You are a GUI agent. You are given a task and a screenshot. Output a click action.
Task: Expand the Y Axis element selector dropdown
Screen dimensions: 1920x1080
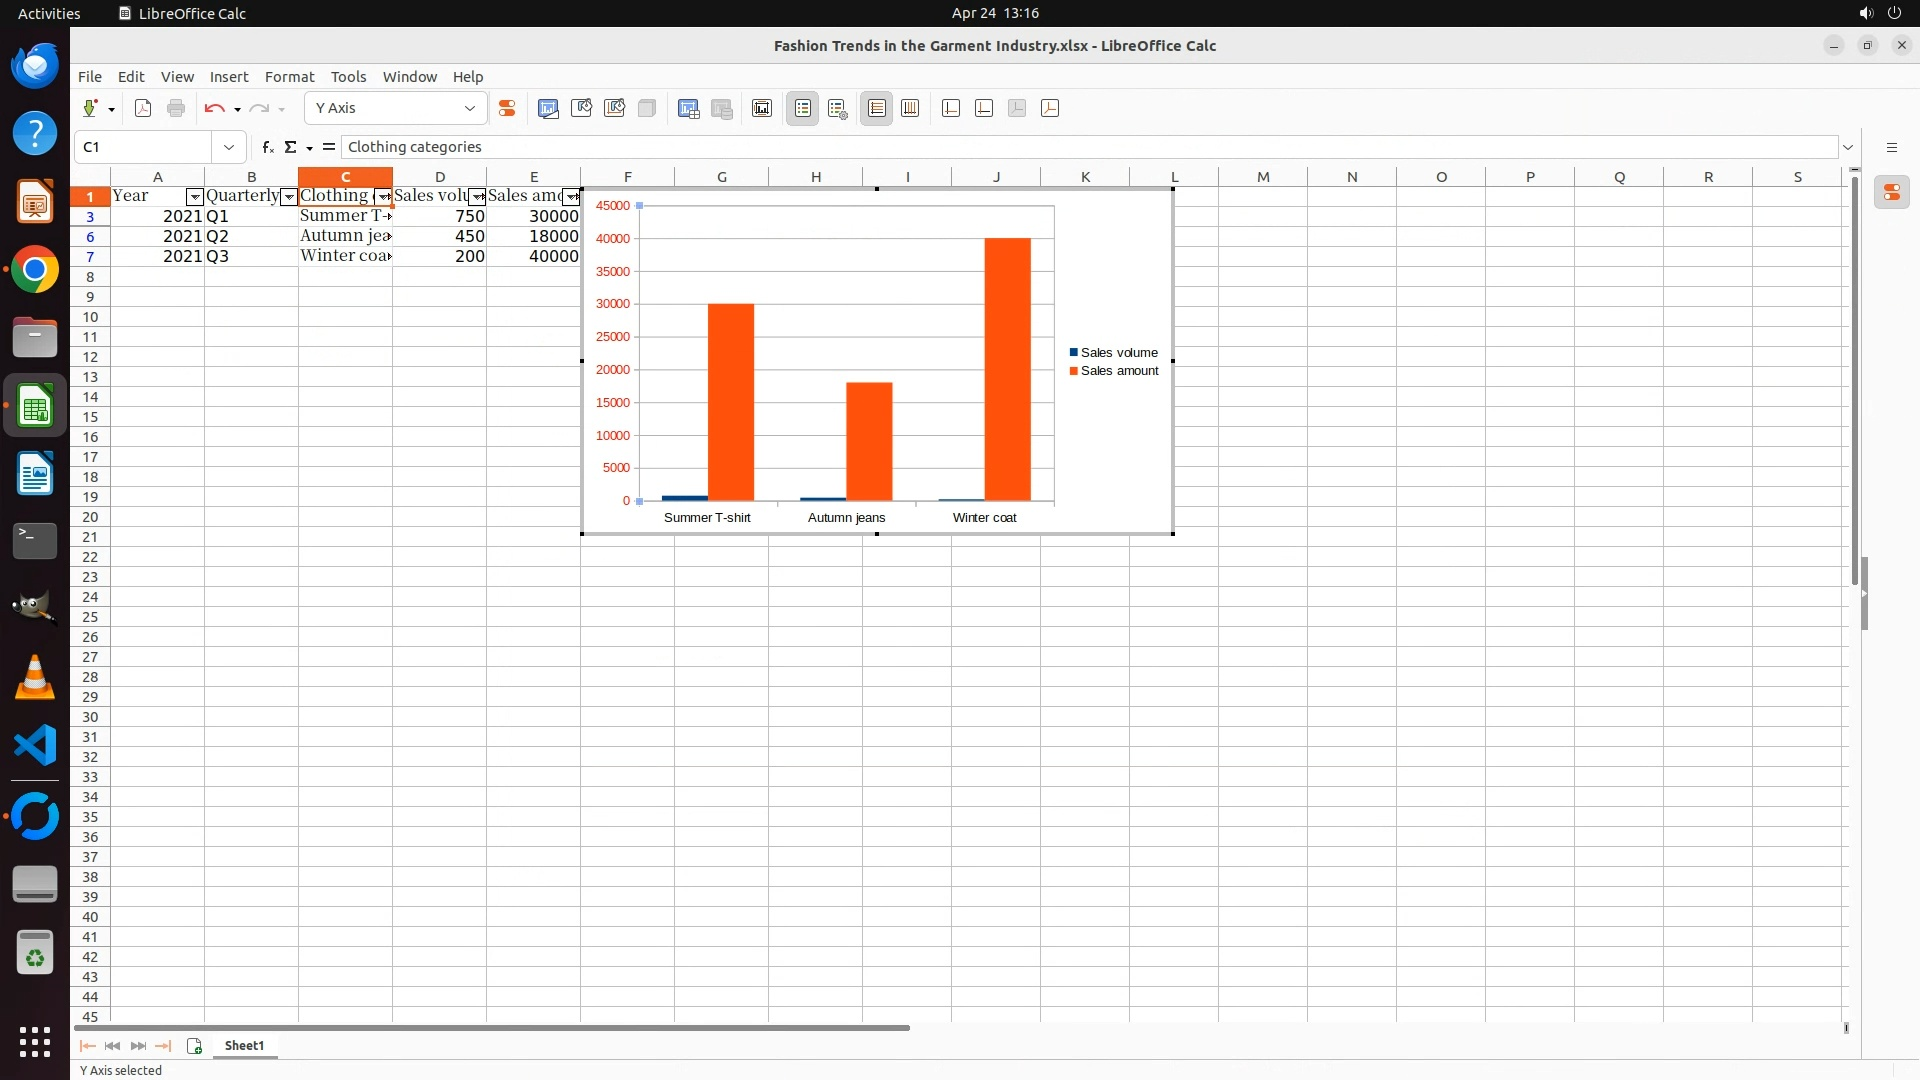(469, 109)
